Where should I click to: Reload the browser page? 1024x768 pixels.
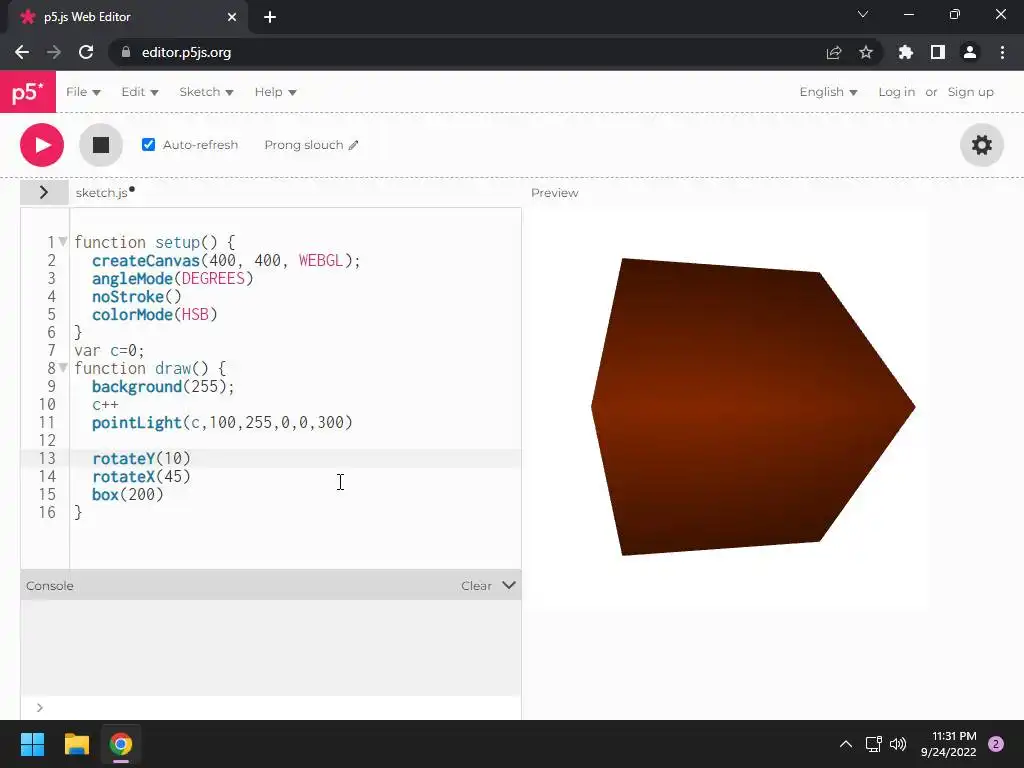click(x=86, y=52)
